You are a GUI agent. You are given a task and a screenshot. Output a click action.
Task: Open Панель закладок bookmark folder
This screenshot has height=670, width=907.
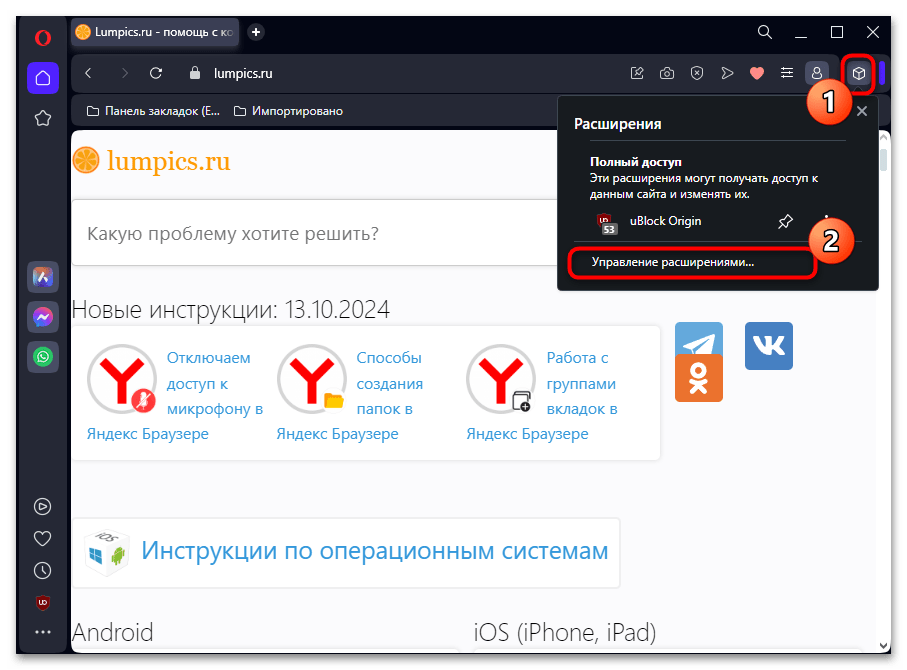click(x=153, y=111)
